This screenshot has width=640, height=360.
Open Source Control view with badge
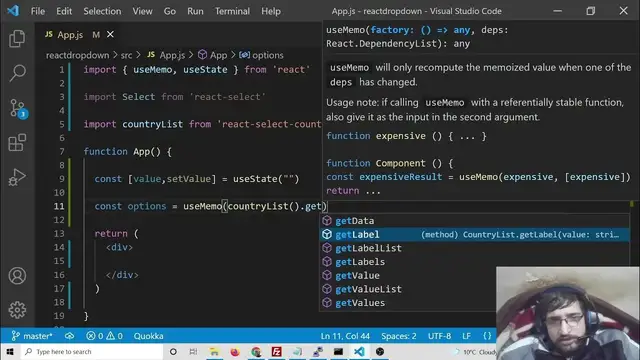point(18,109)
